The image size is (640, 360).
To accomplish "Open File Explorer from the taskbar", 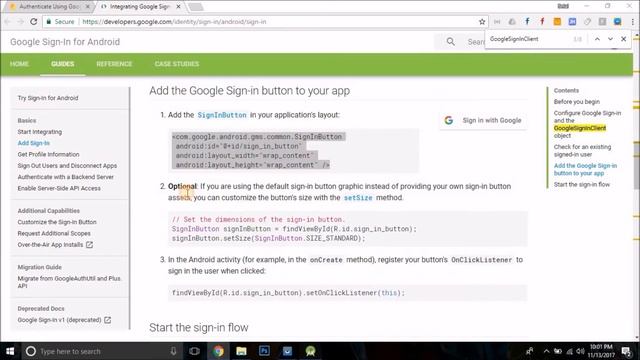I will [x=241, y=351].
